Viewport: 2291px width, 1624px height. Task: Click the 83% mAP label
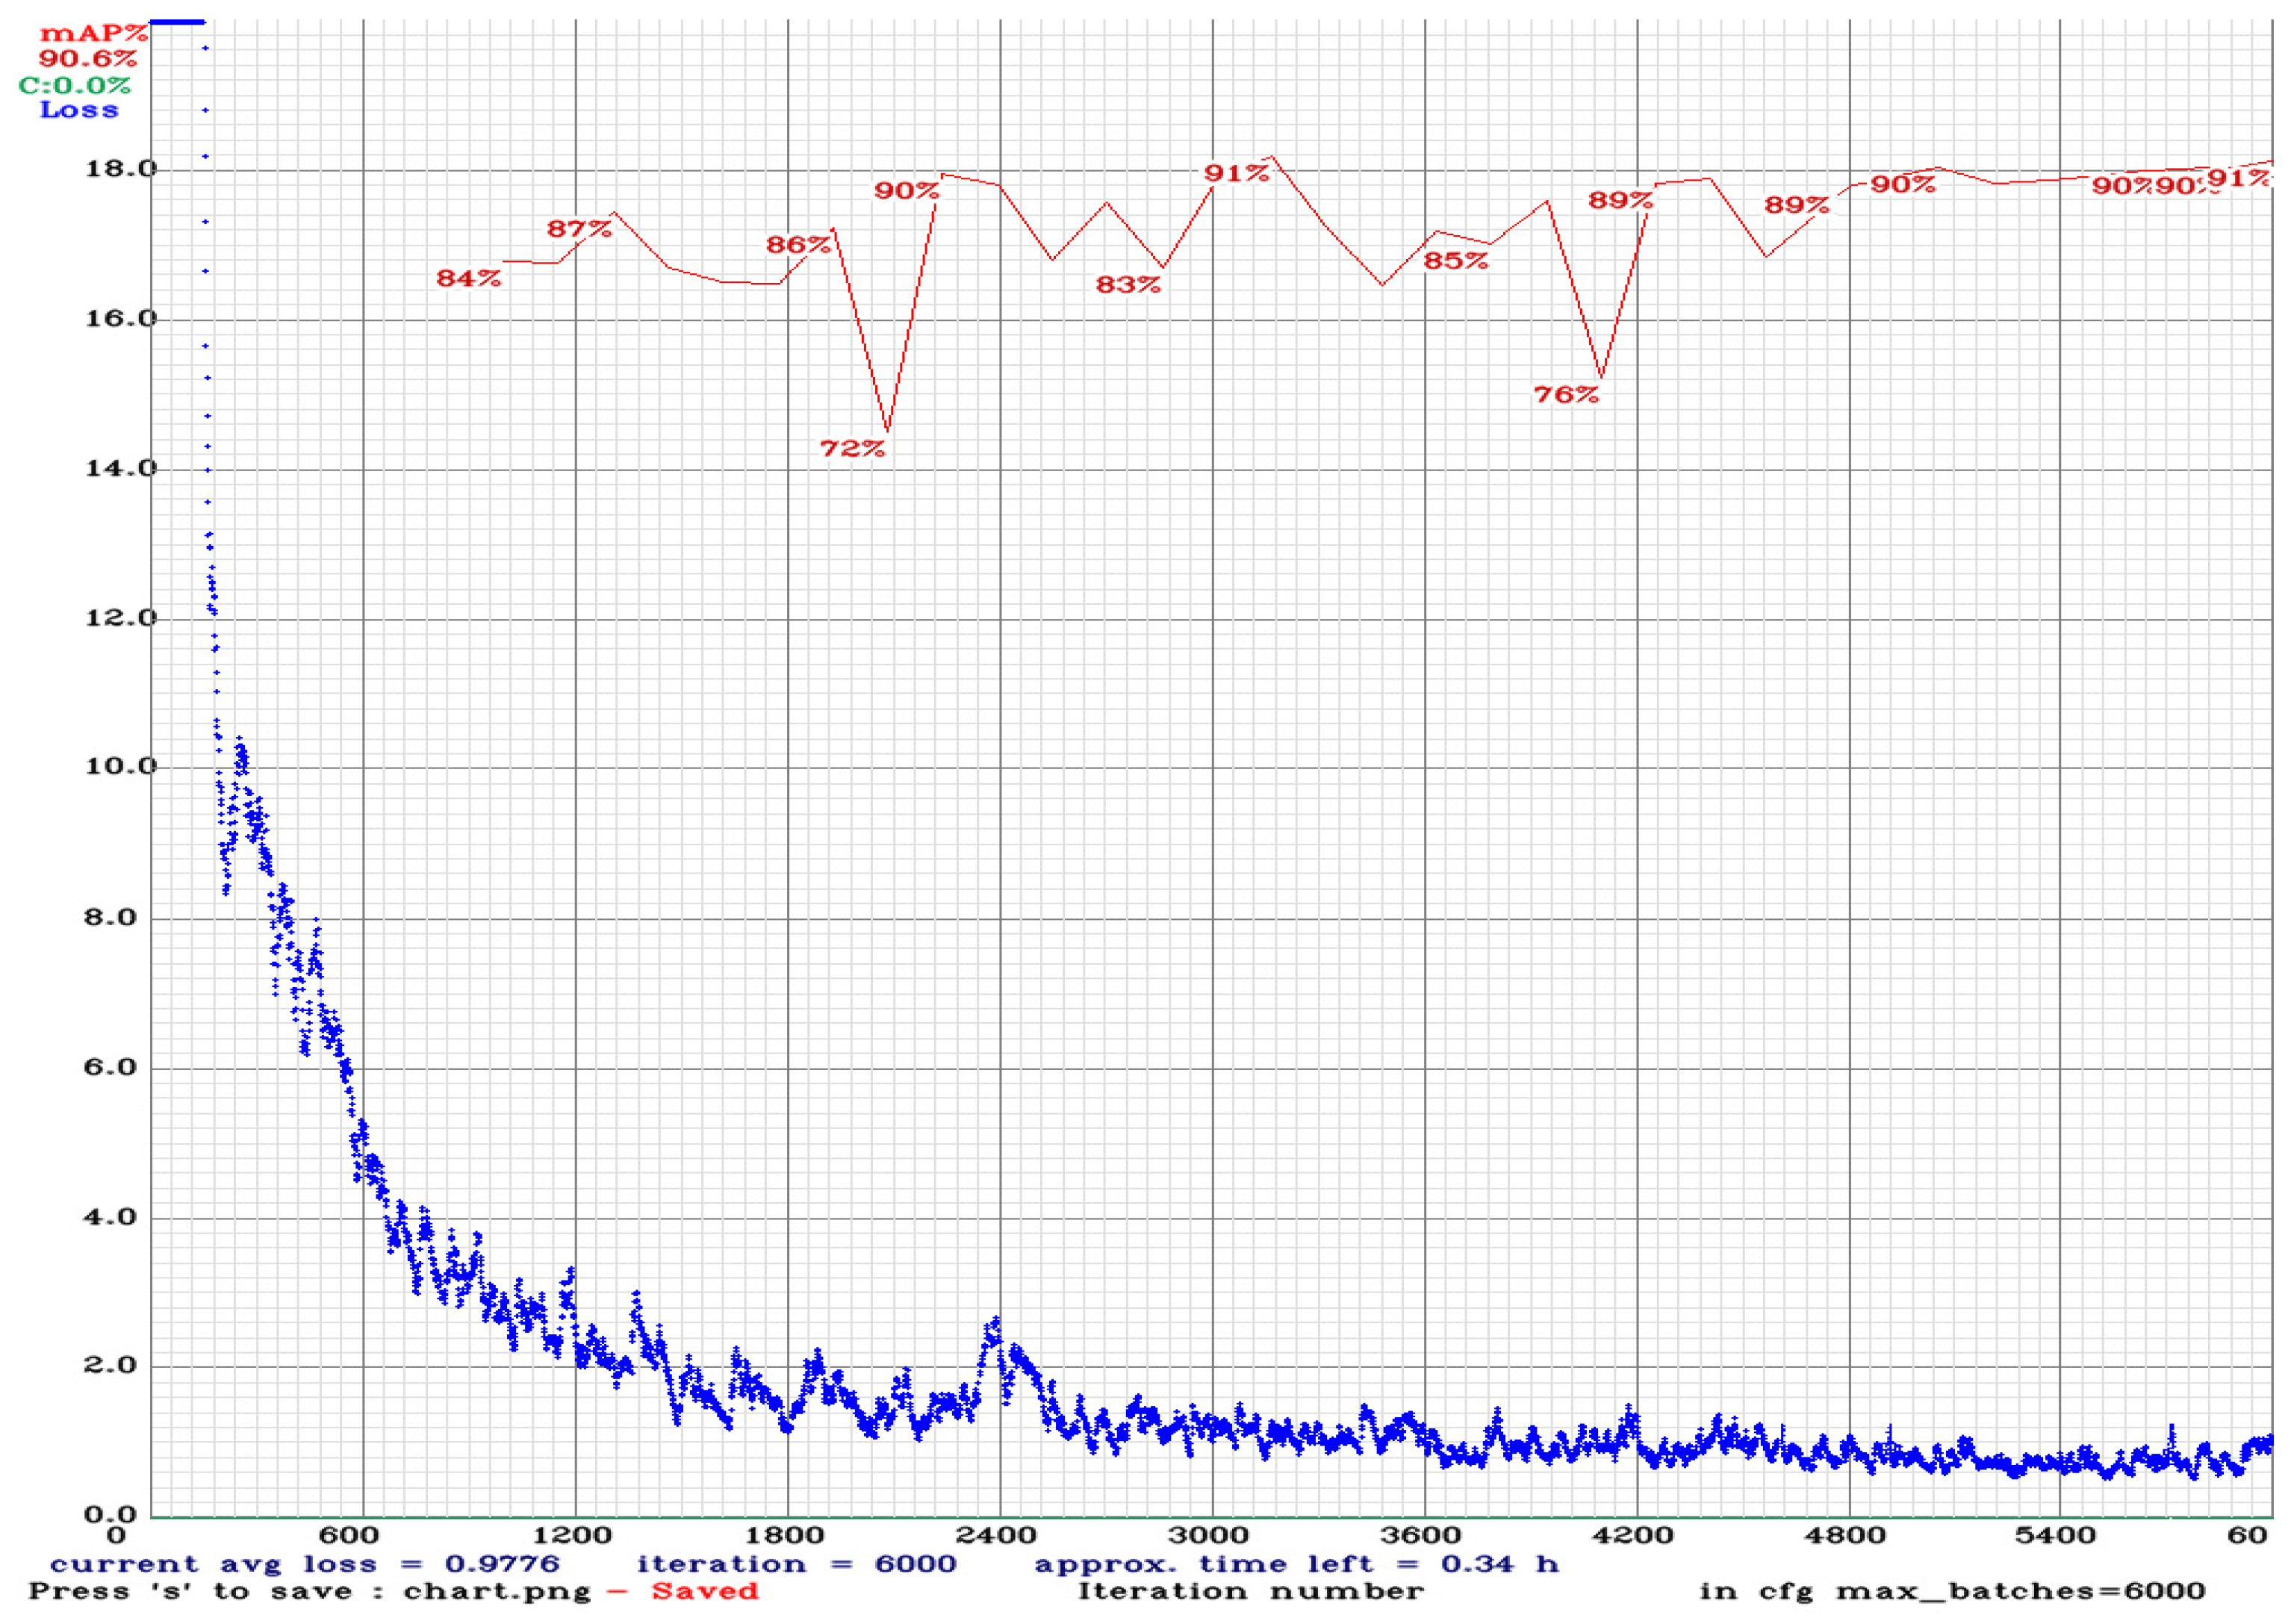coord(1127,284)
